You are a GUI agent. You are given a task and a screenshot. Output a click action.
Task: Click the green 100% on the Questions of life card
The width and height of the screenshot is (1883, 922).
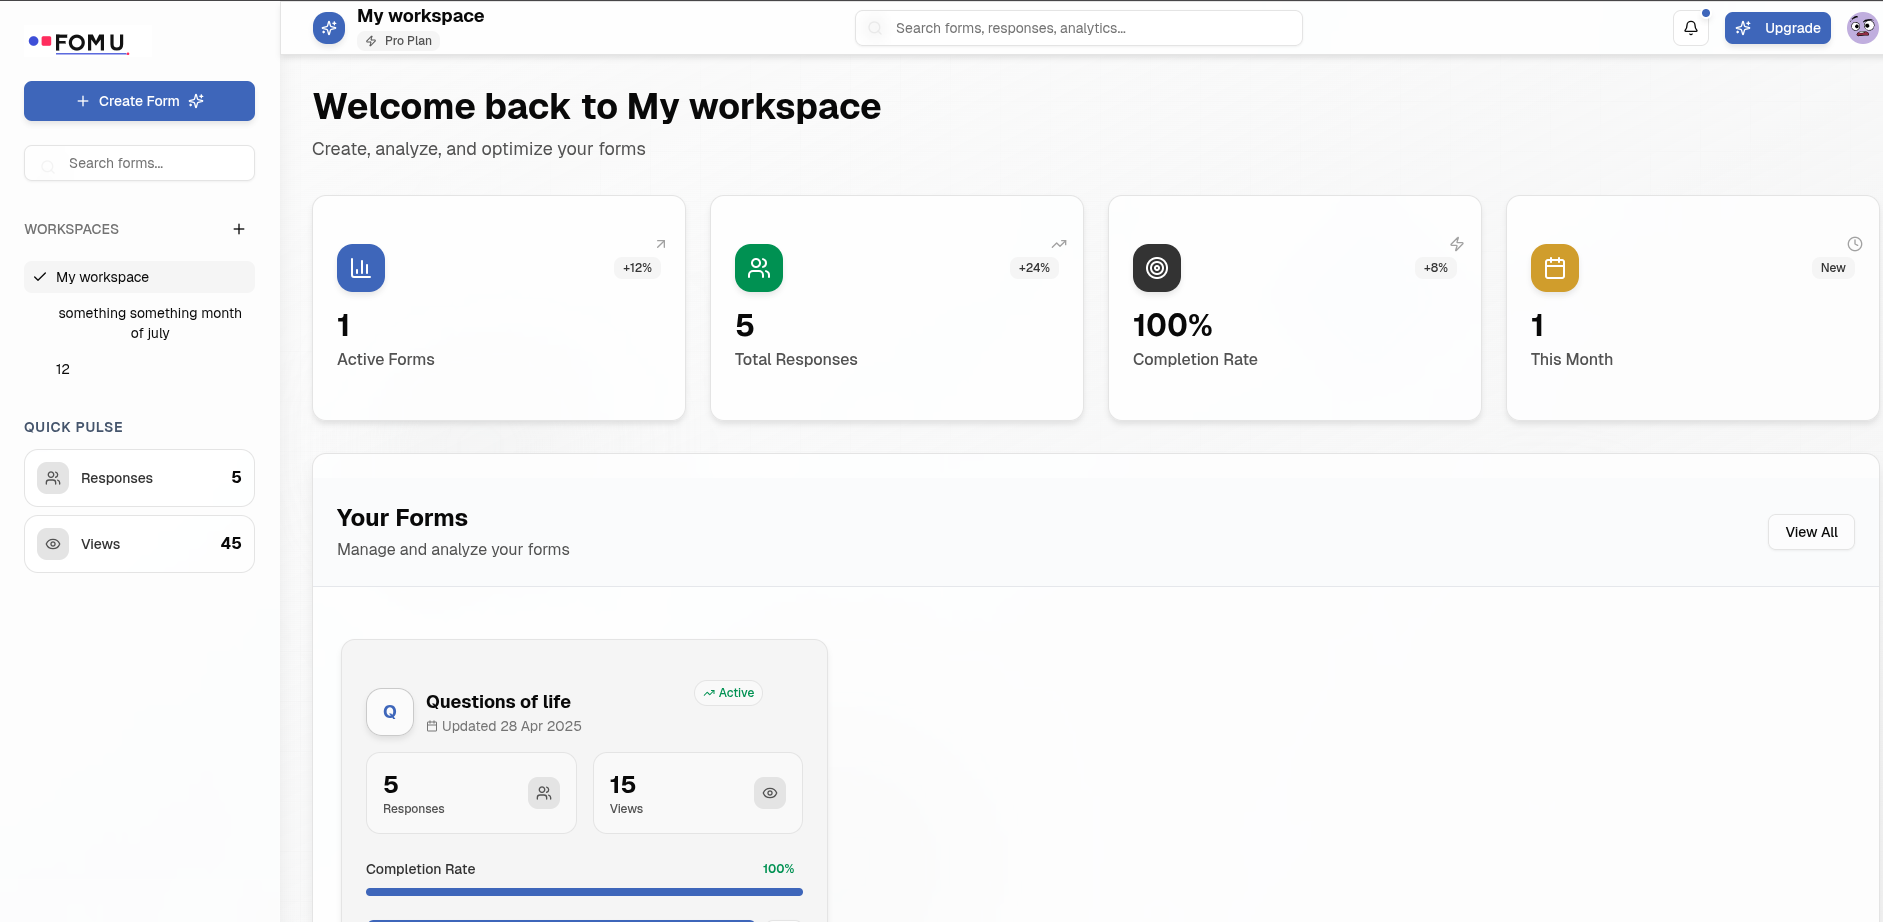click(778, 869)
